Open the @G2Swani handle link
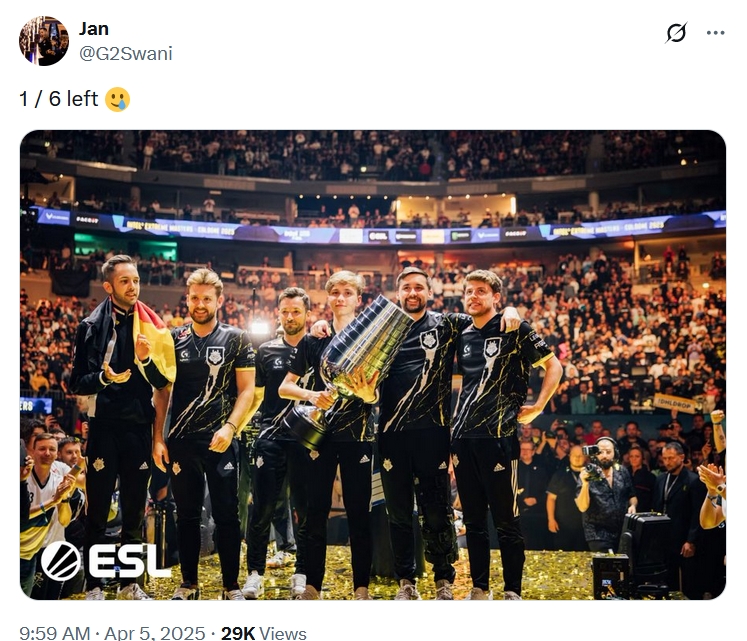 click(126, 54)
